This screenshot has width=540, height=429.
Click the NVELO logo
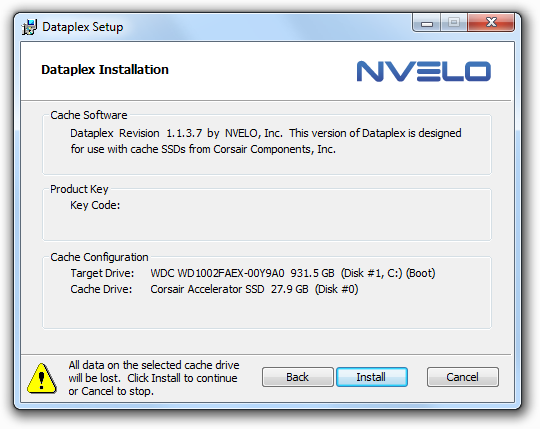coord(424,72)
